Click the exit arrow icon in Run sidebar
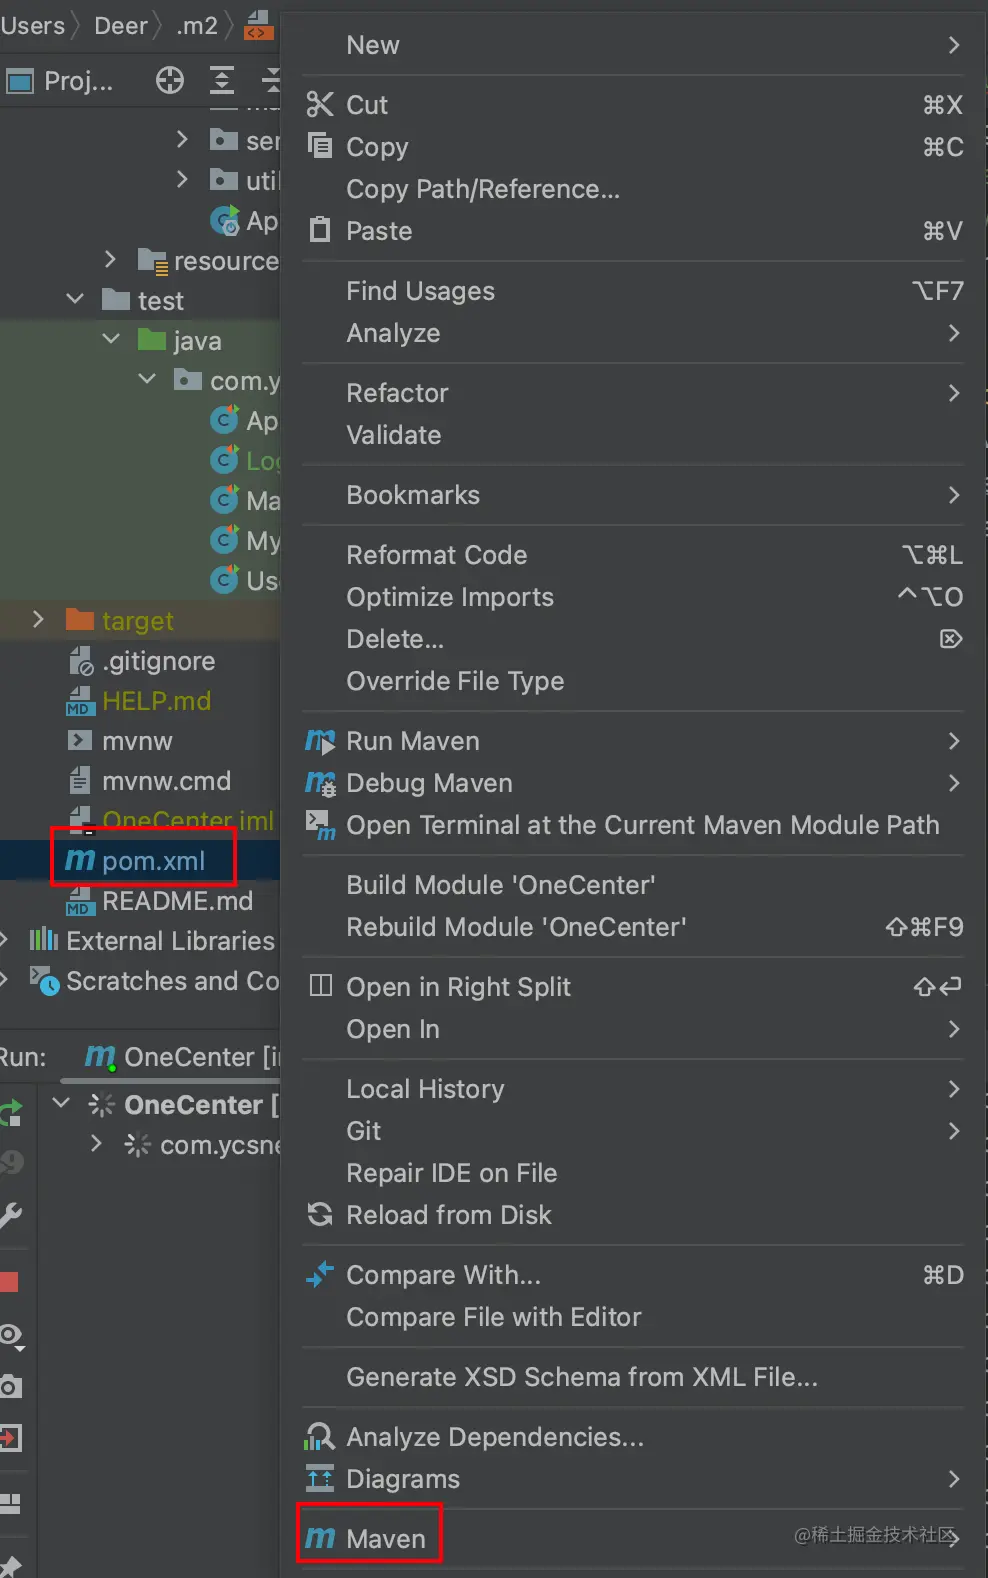The image size is (988, 1578). click(11, 1438)
